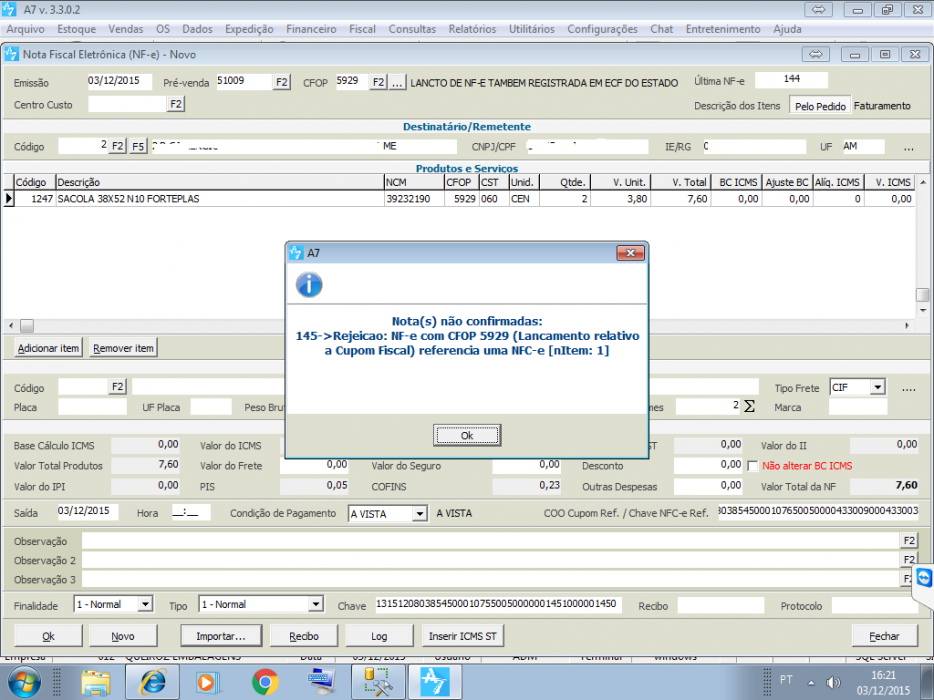Click the volume speaker tray icon

tap(833, 683)
